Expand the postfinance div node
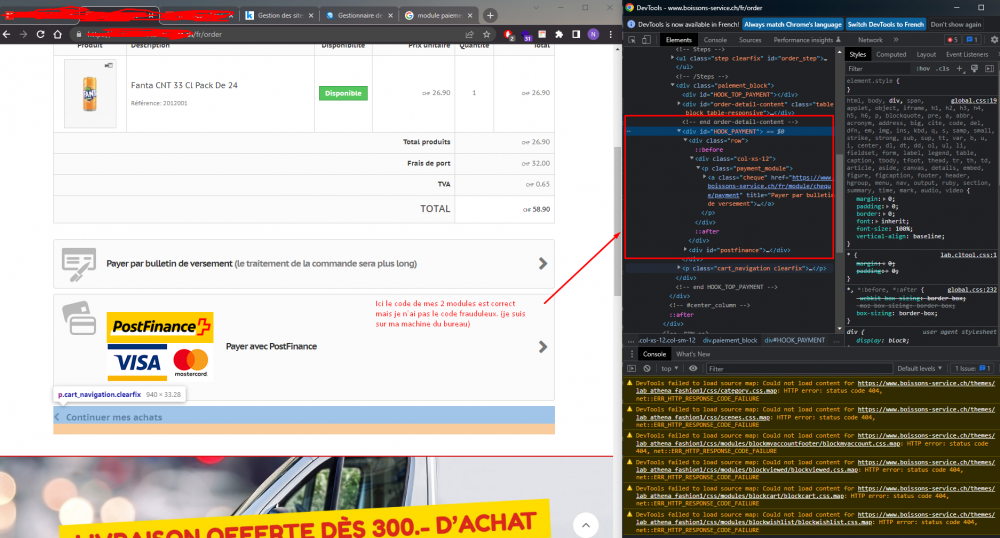This screenshot has width=1000, height=538. (685, 250)
